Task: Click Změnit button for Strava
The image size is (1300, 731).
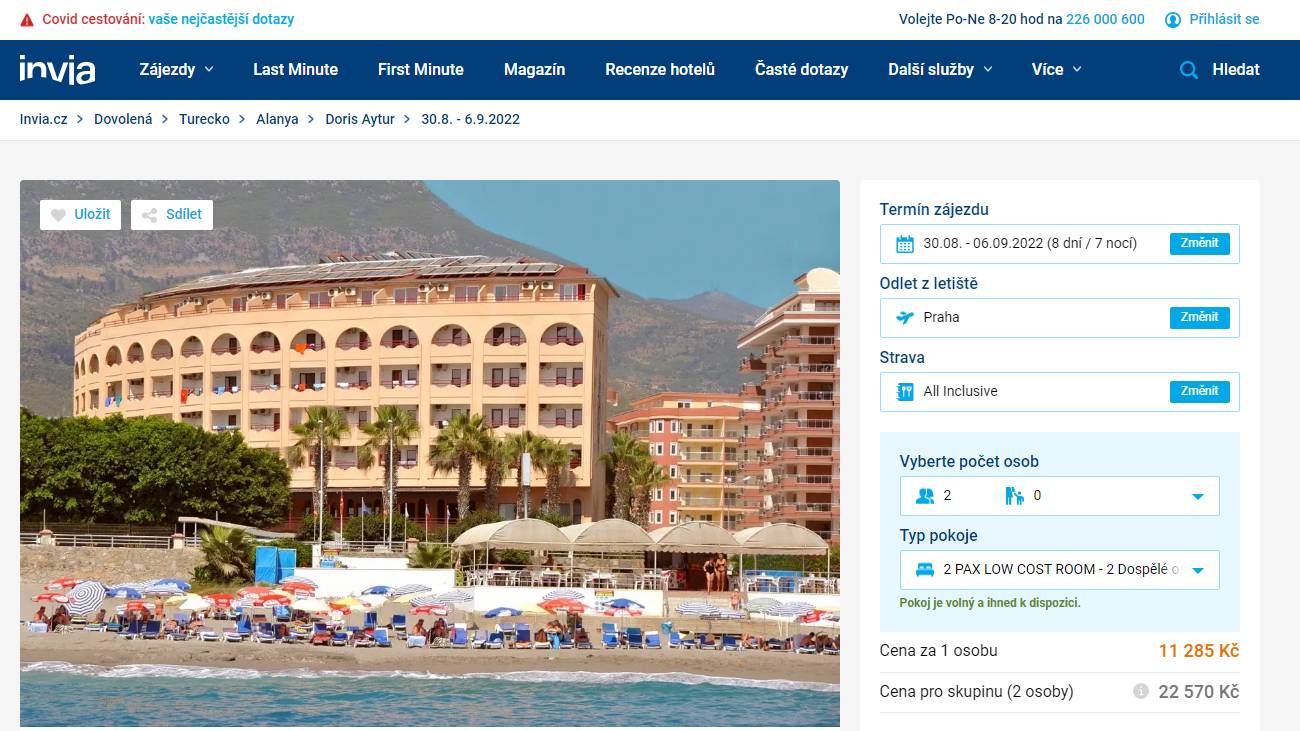Action: tap(1199, 391)
